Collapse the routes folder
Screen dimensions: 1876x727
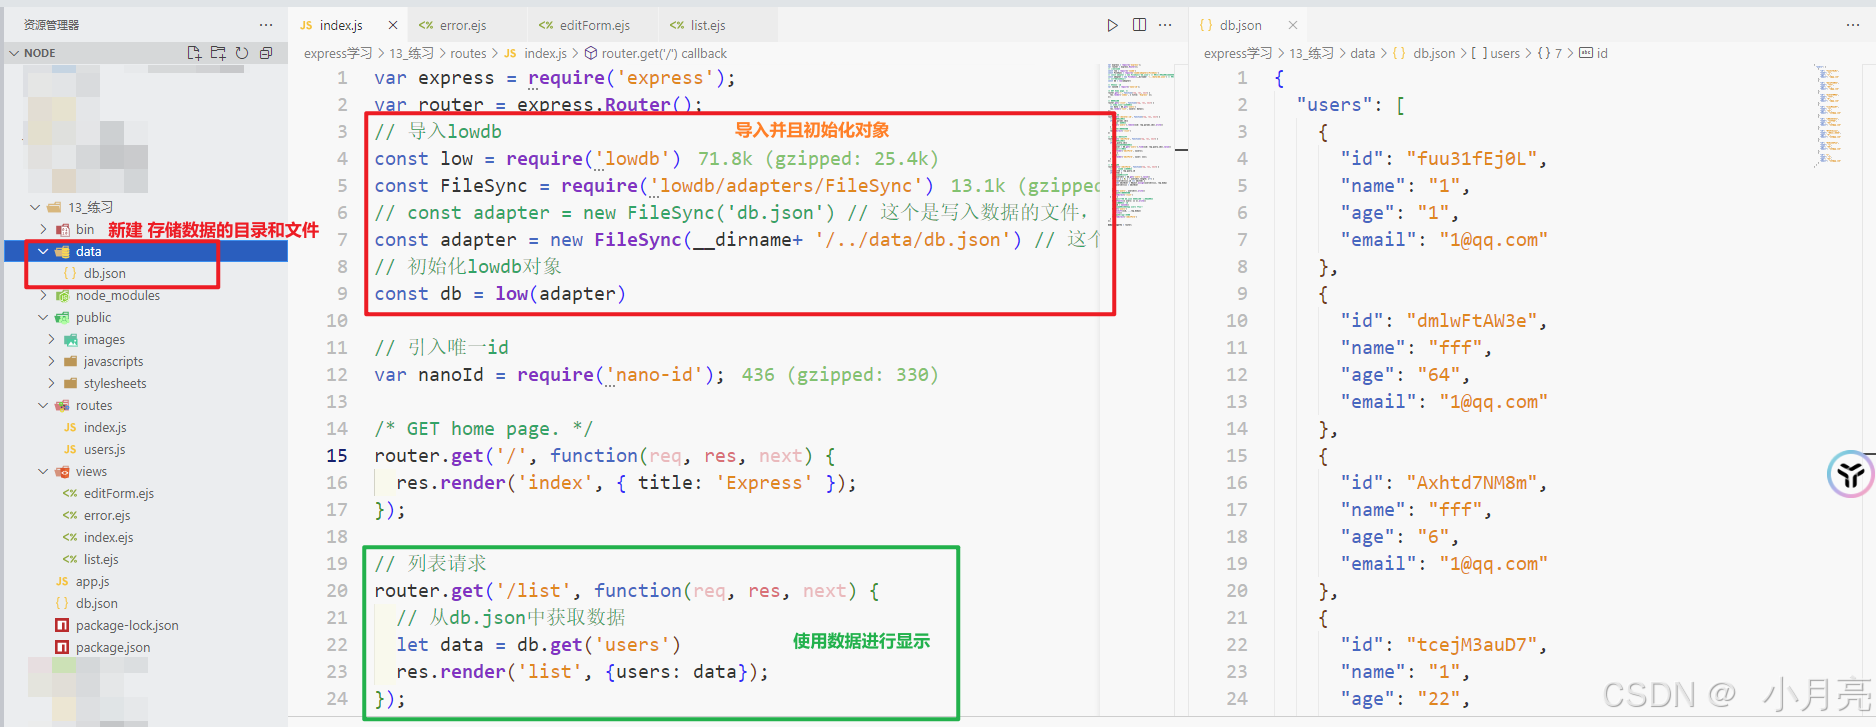click(43, 405)
